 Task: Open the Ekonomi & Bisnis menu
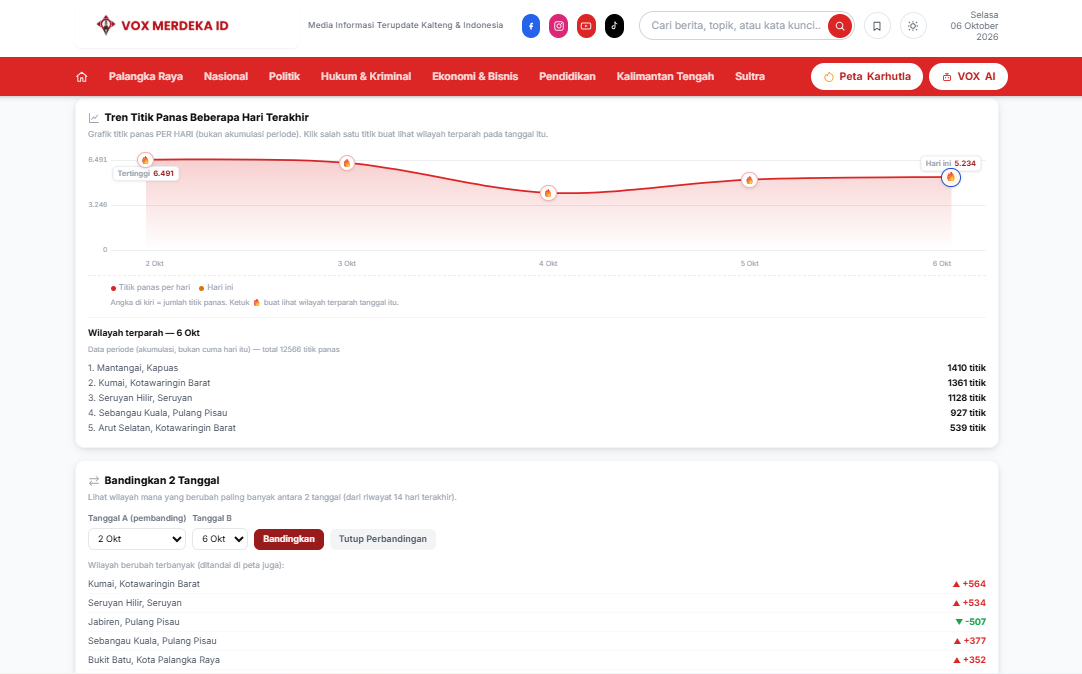tap(475, 77)
